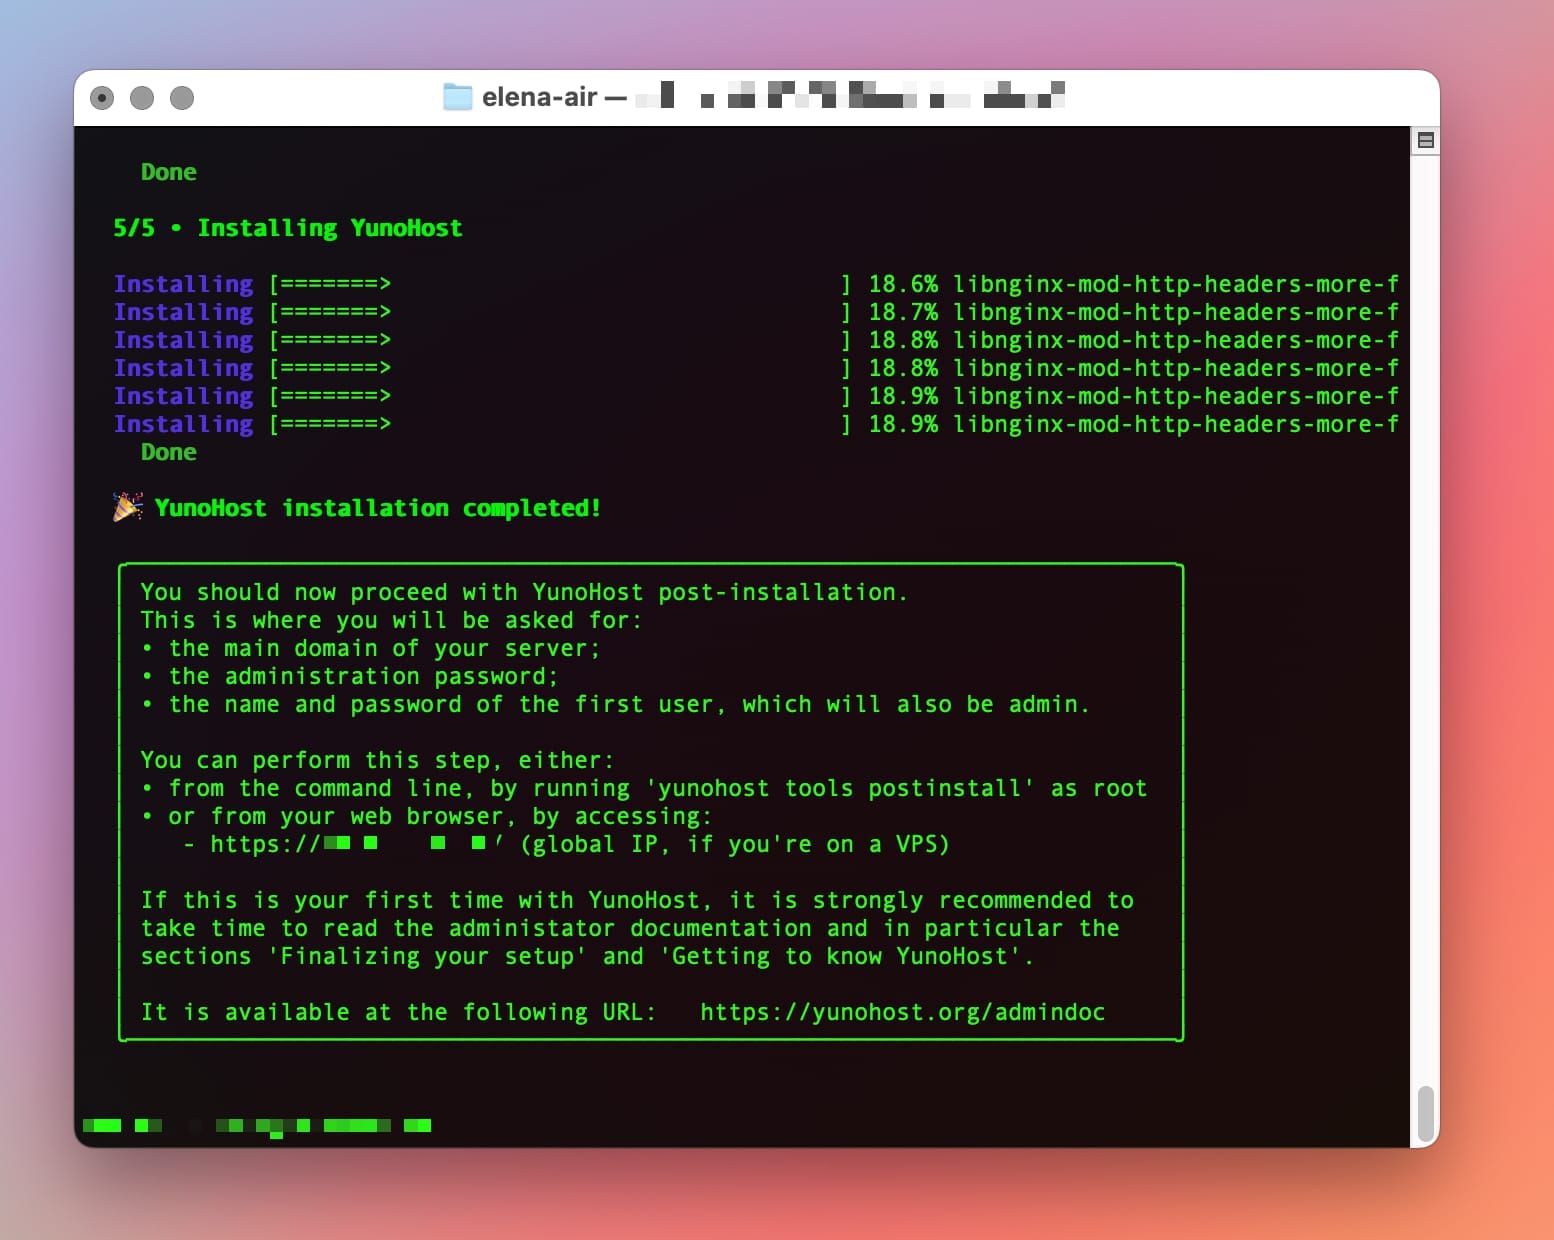The width and height of the screenshot is (1554, 1240).
Task: Click the small panel icon above the scrollbar
Action: (1424, 140)
